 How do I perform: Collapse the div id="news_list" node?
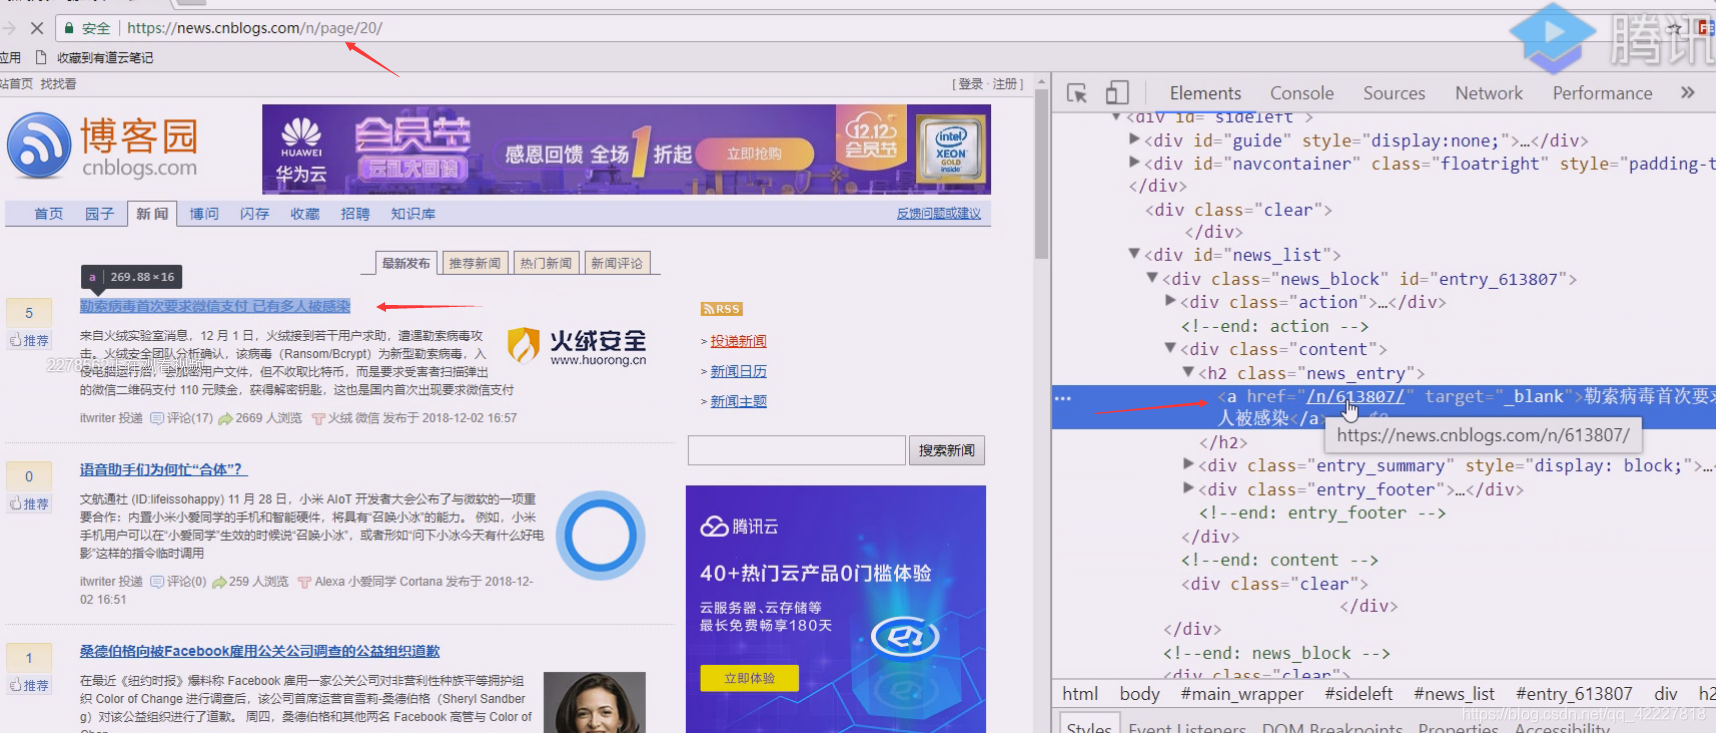[x=1134, y=254]
